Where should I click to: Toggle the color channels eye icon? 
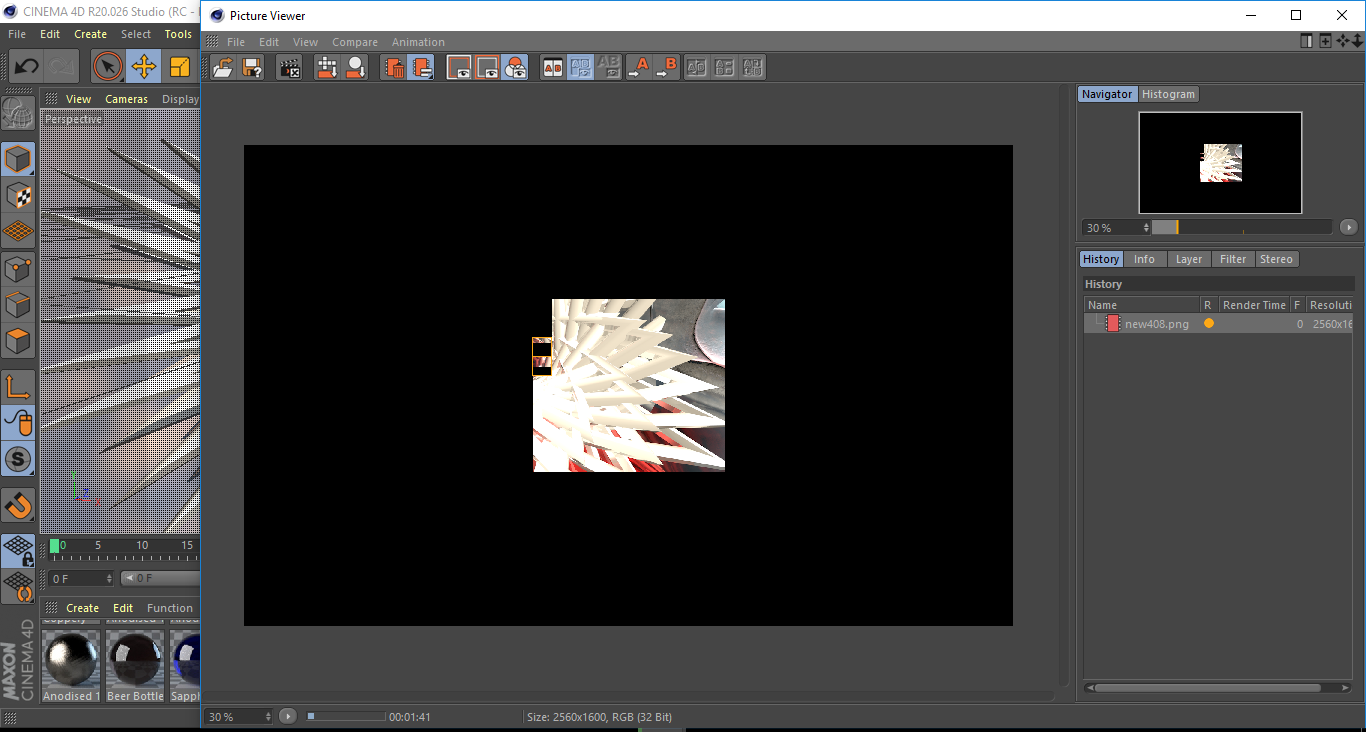tap(515, 67)
